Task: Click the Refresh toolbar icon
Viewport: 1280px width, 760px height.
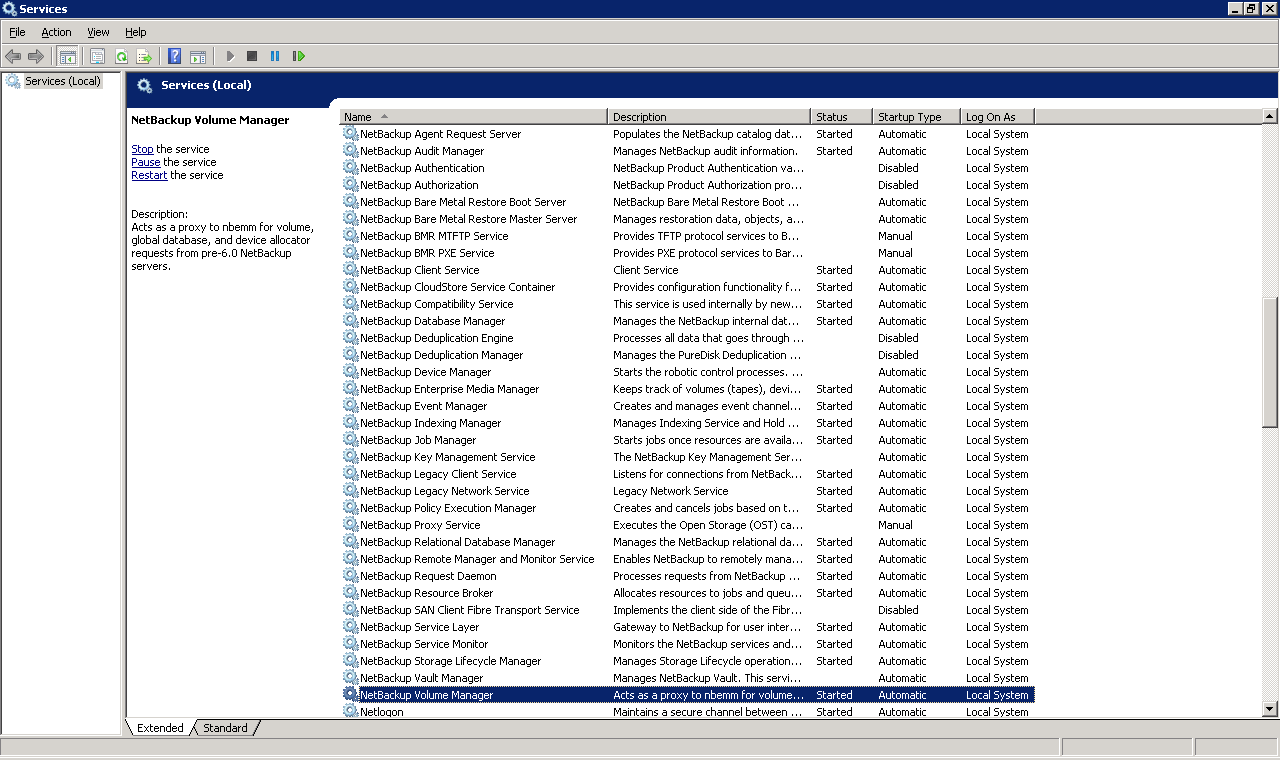Action: 121,56
